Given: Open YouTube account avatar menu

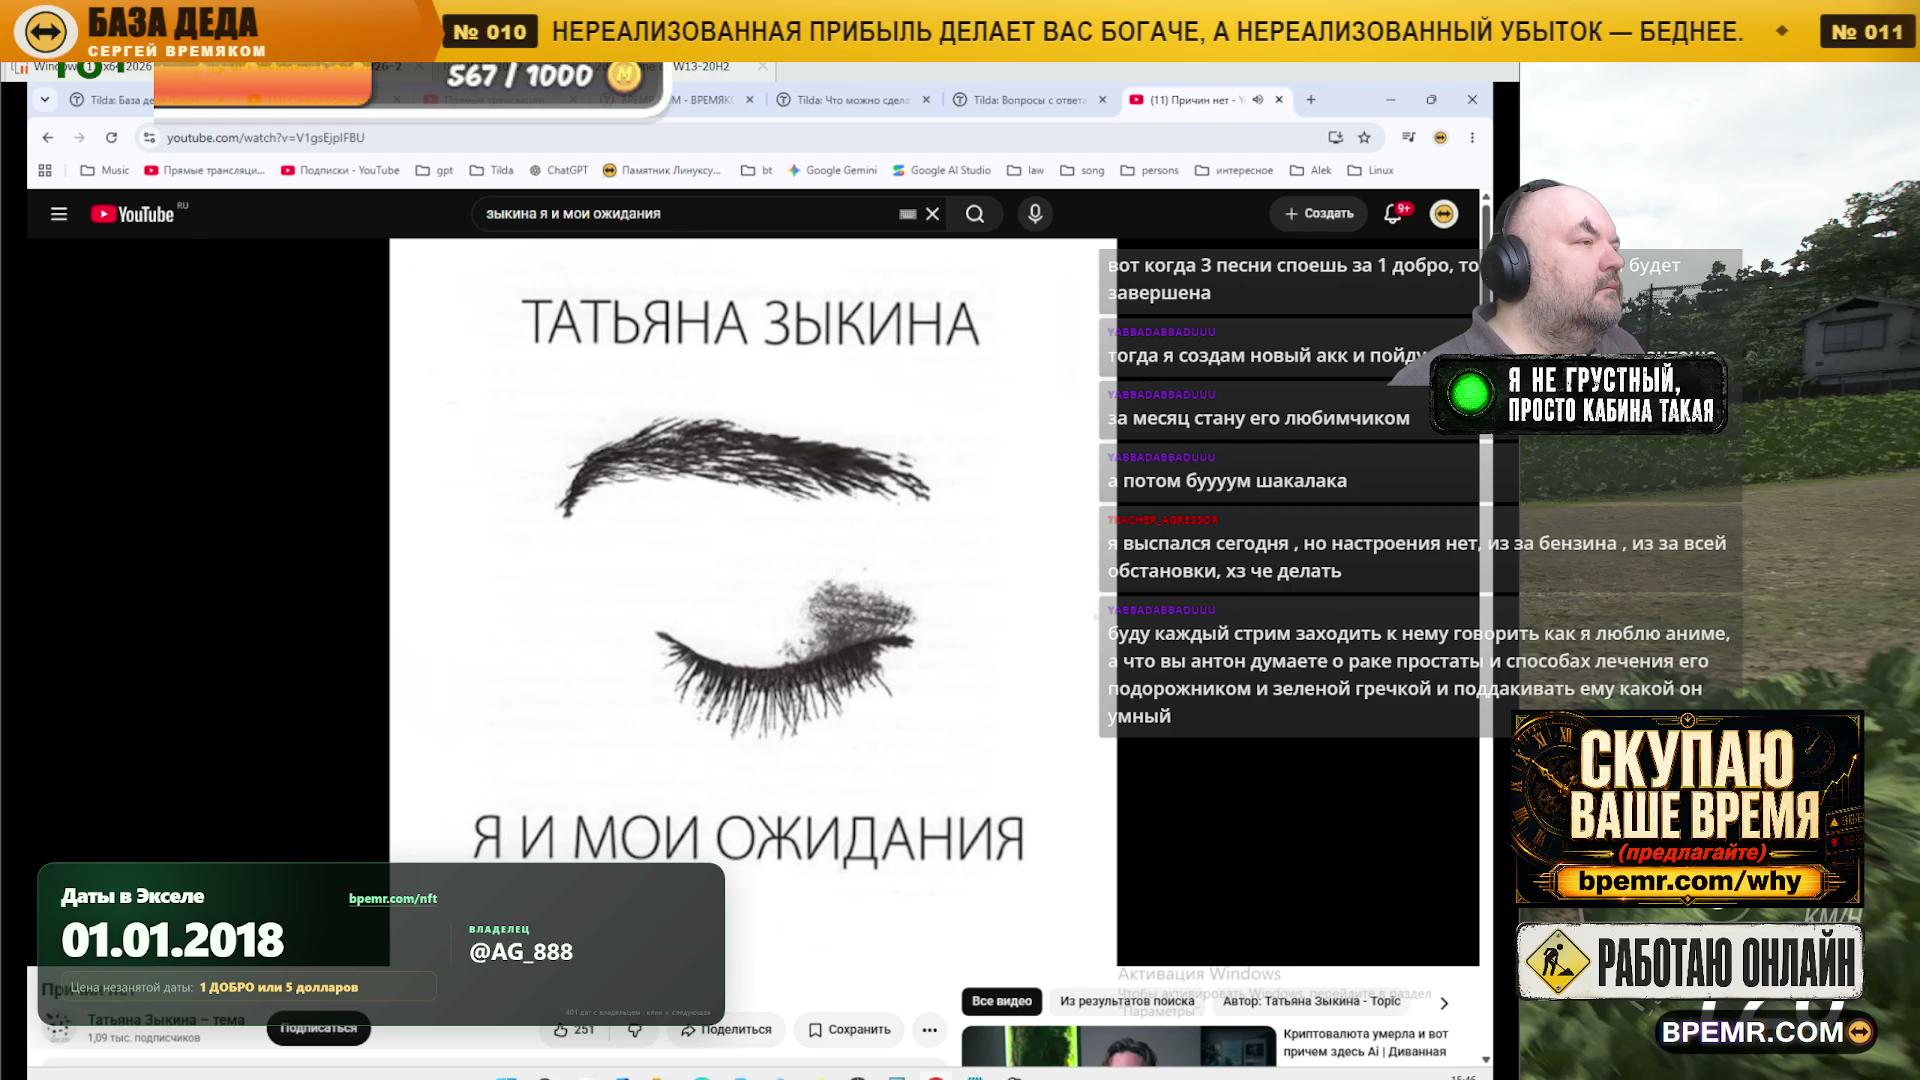Looking at the screenshot, I should 1444,214.
